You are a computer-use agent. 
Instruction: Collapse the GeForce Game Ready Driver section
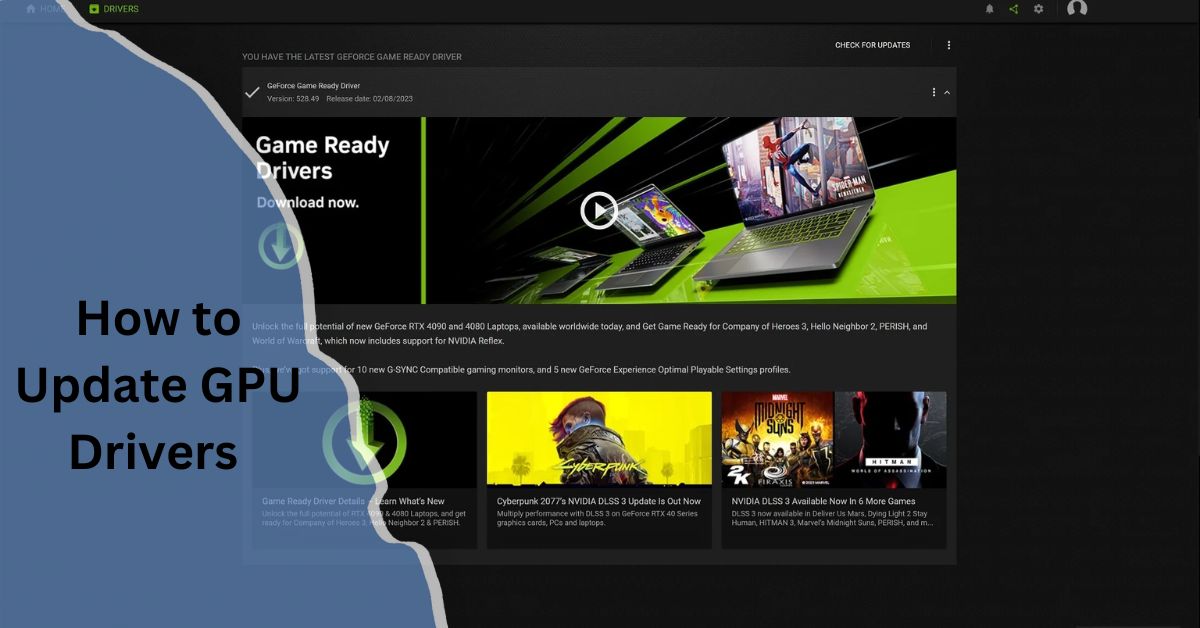click(947, 92)
